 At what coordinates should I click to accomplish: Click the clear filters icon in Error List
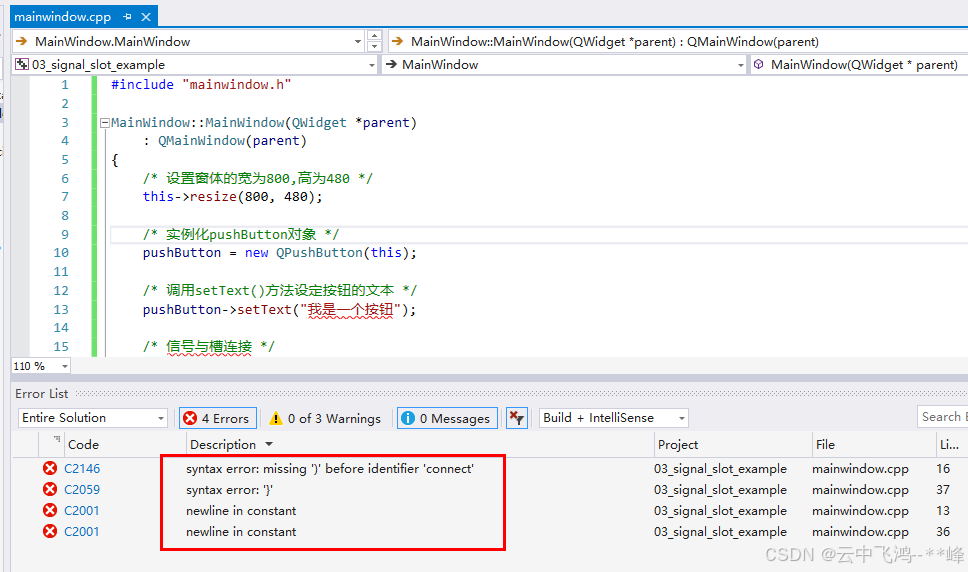516,418
